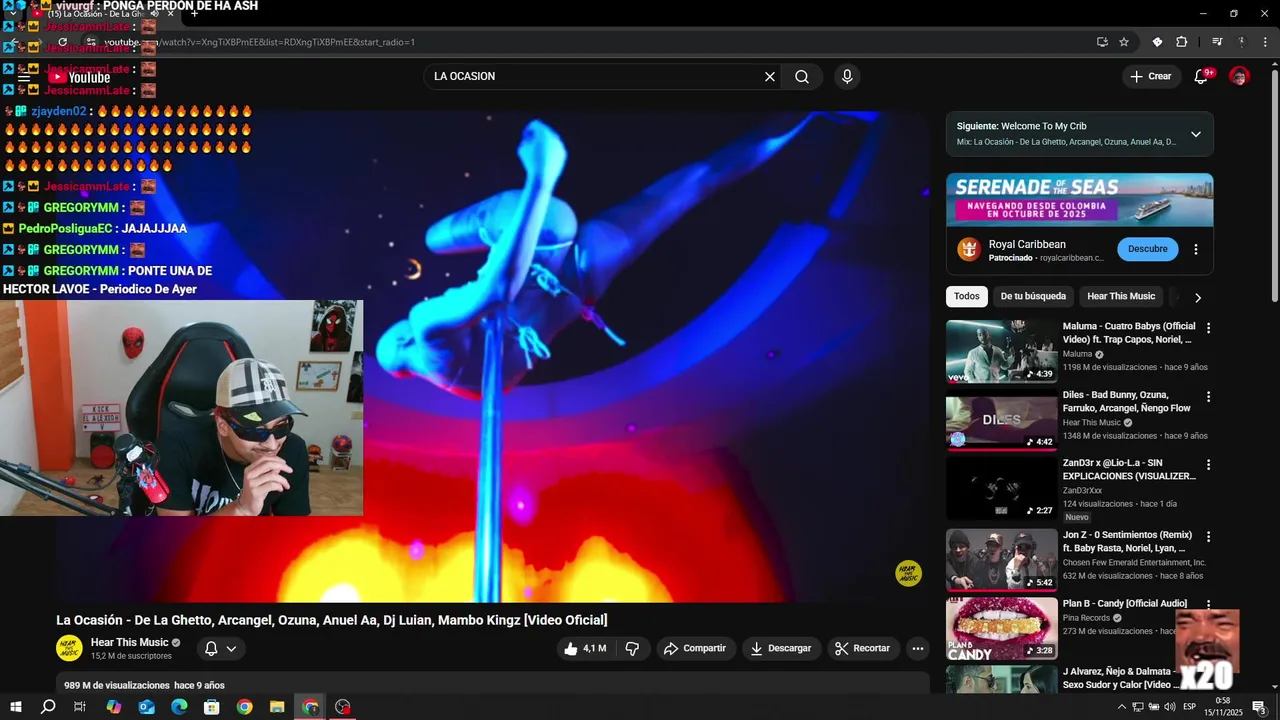Select the Todos filter chip

coord(967,296)
